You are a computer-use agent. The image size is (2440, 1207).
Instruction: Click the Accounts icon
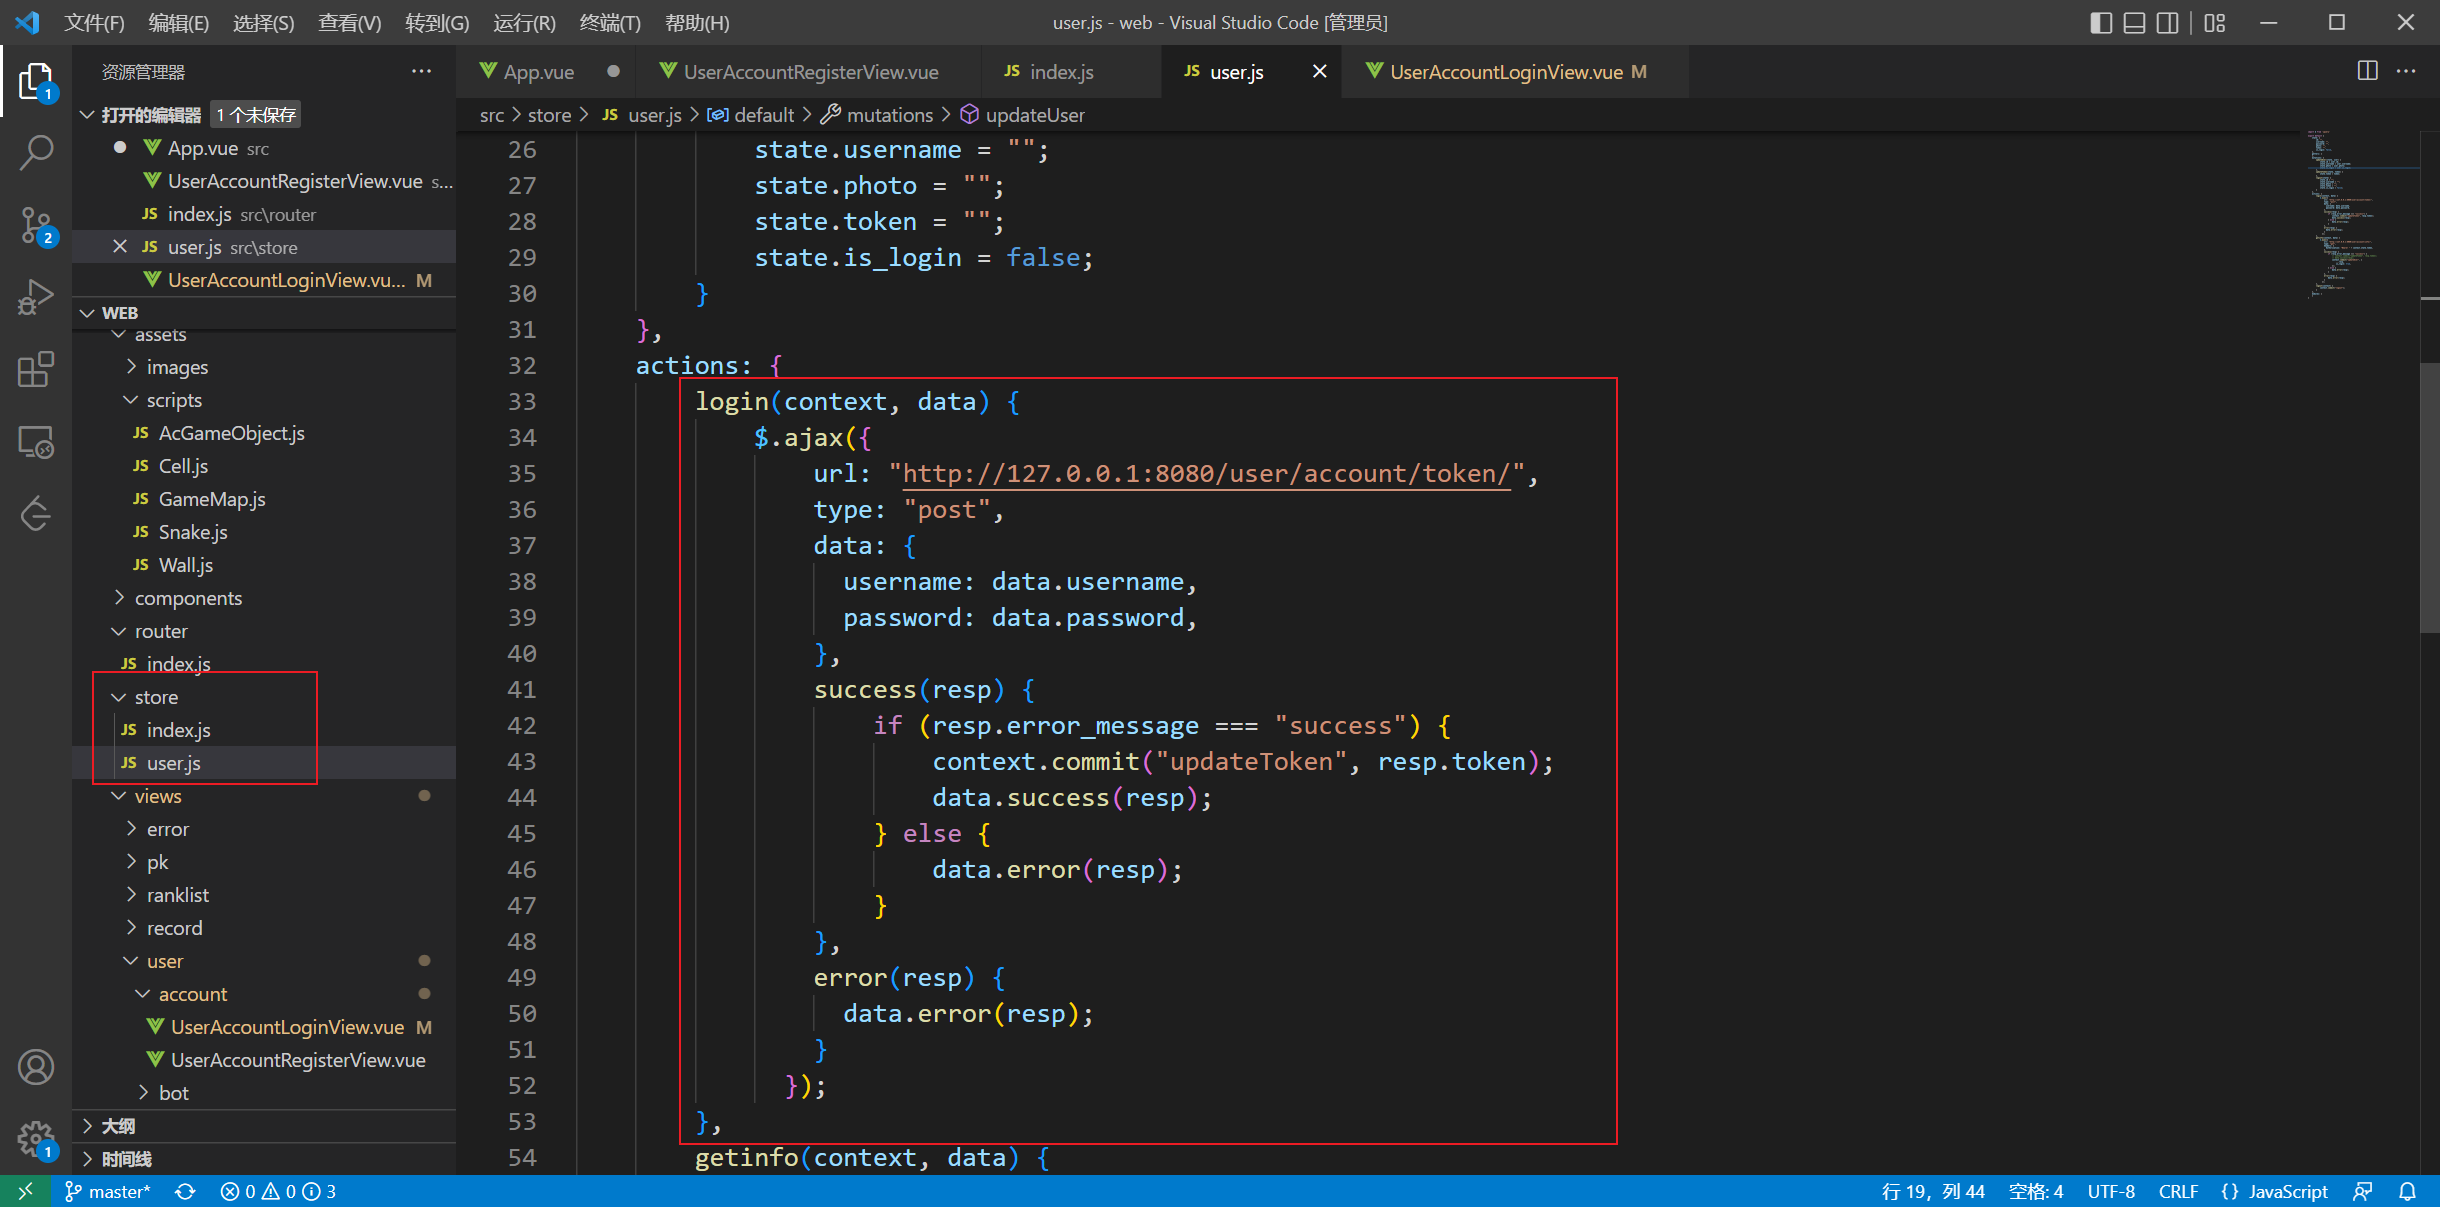36,1067
